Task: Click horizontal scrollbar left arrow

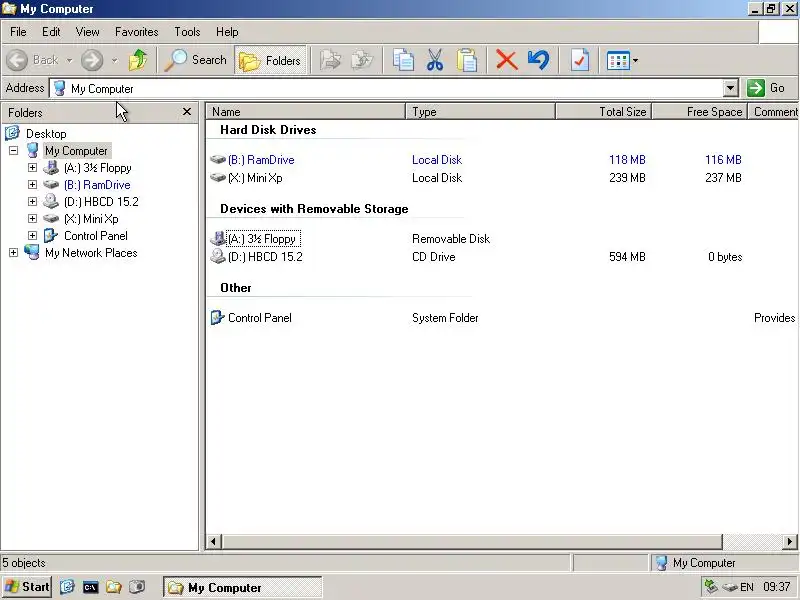Action: click(x=213, y=541)
